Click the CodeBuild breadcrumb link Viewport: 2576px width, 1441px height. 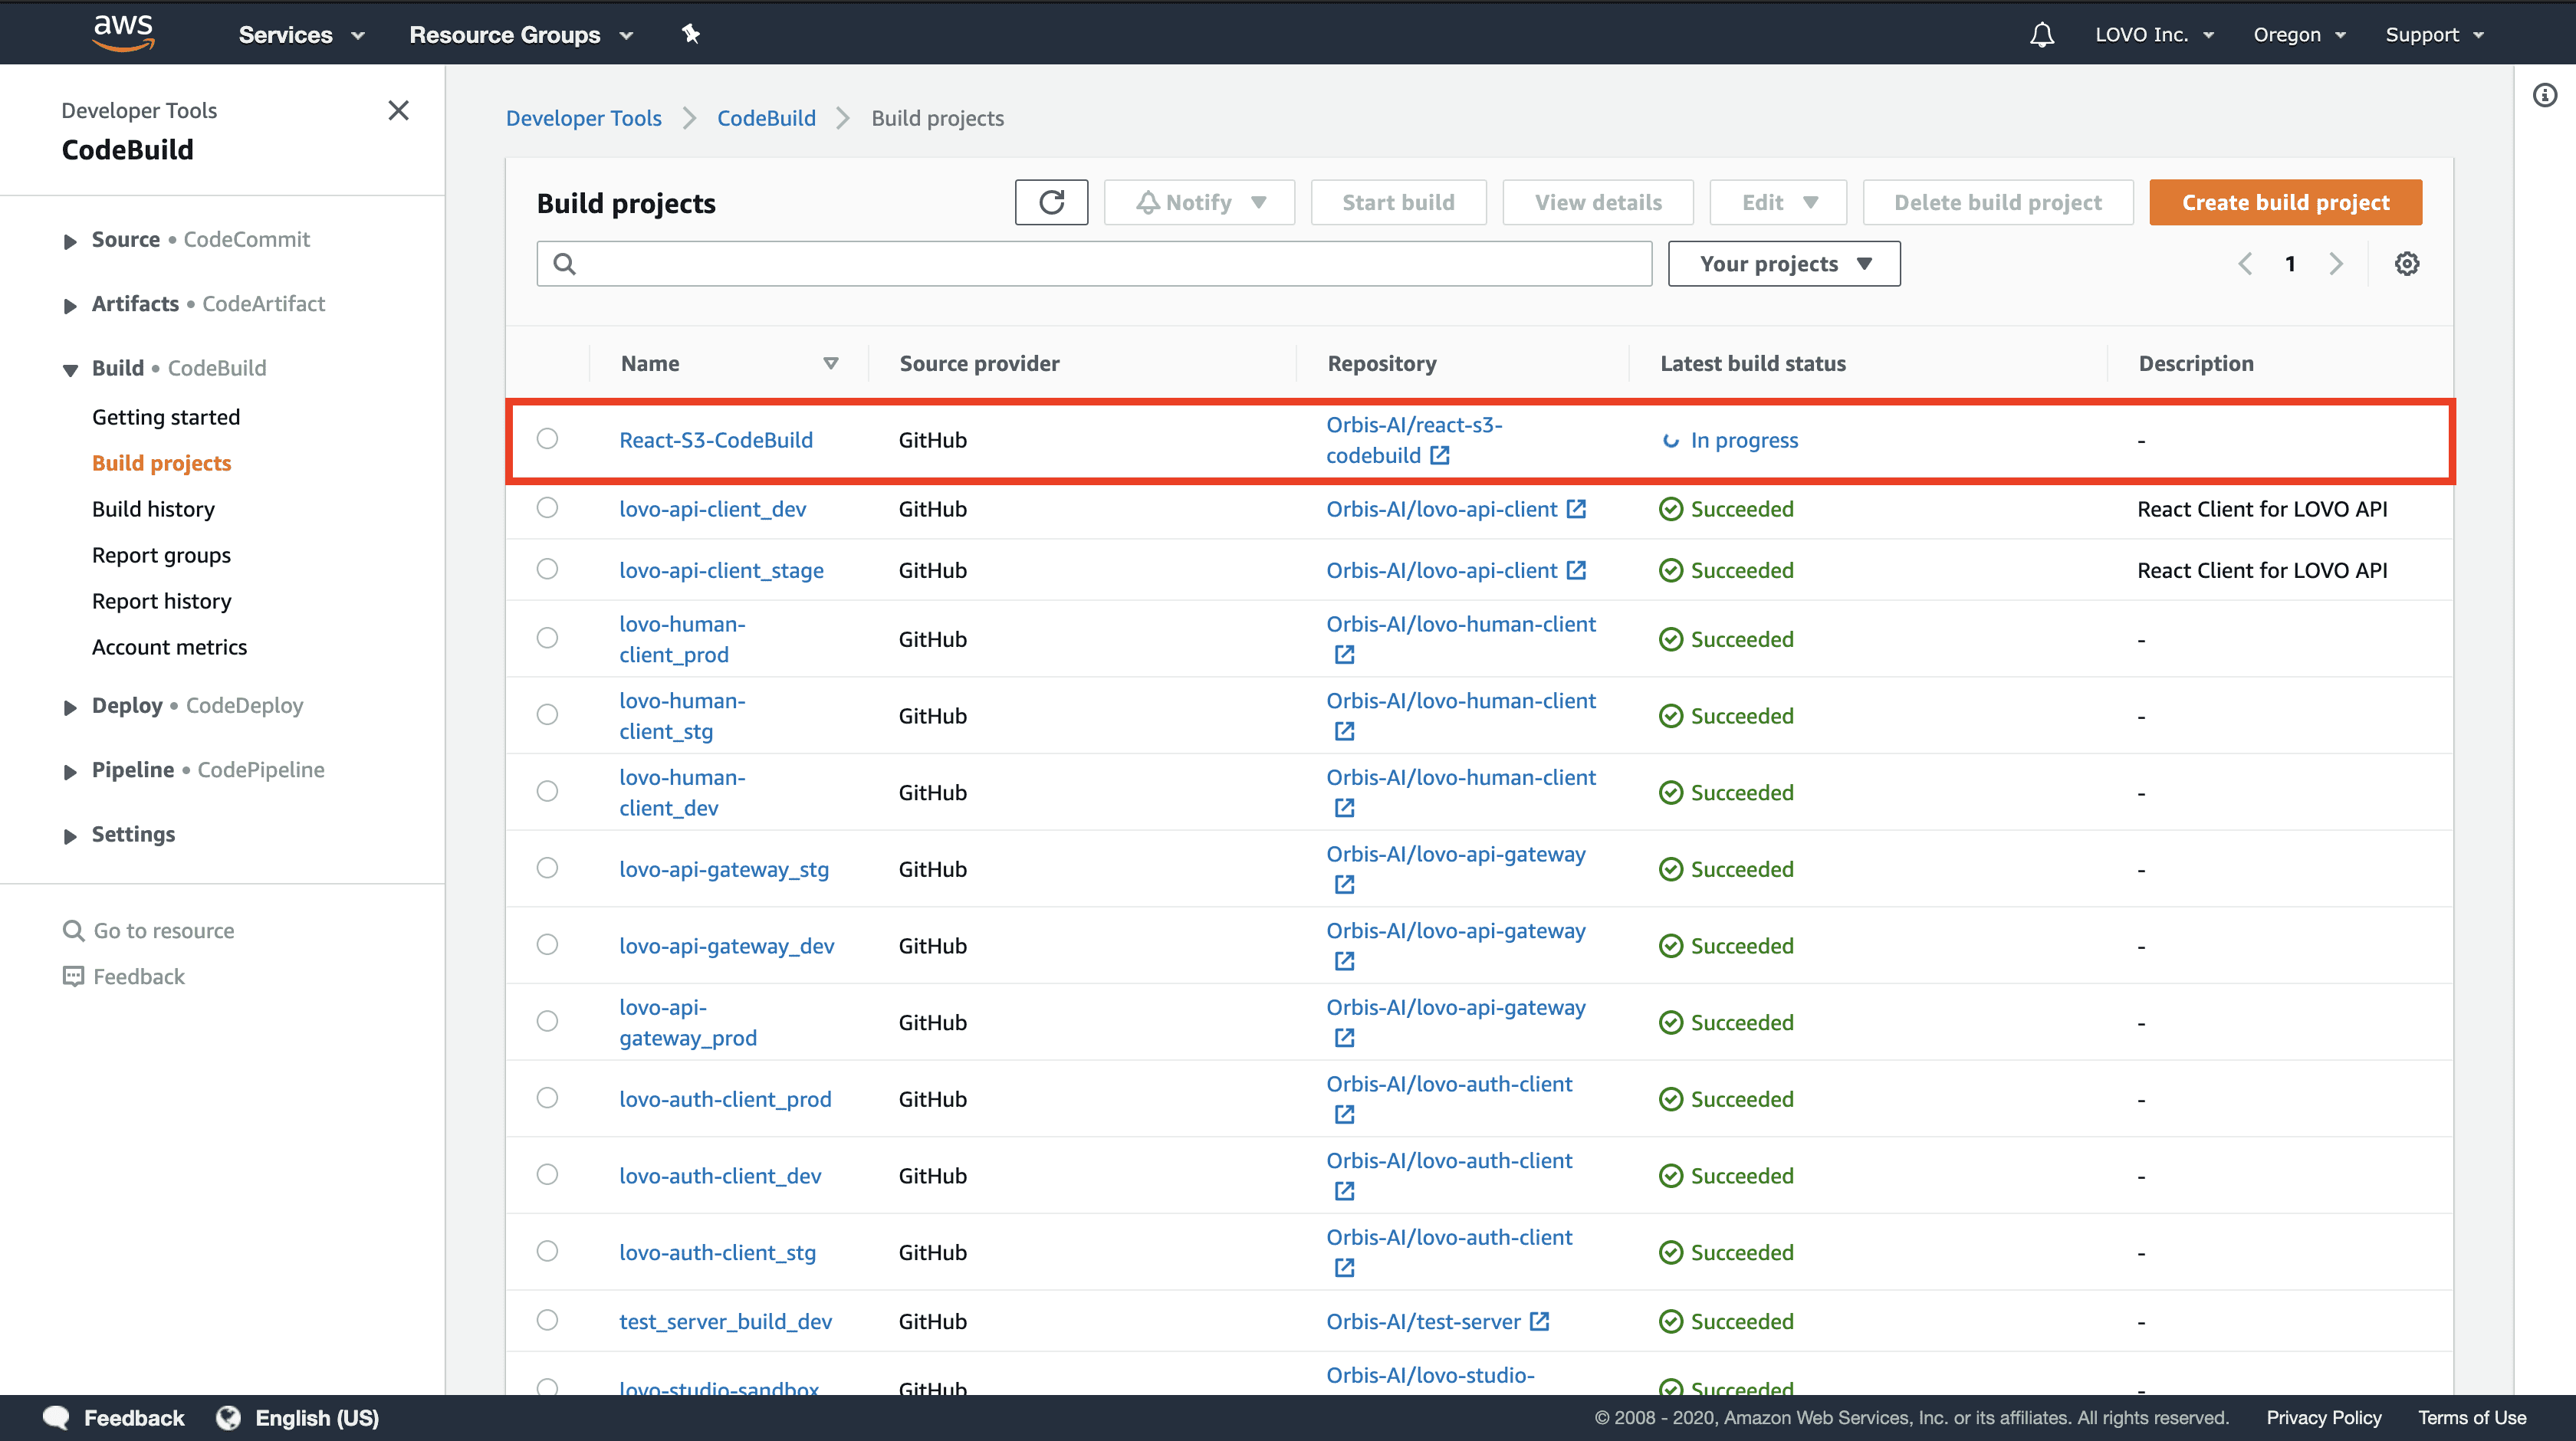pyautogui.click(x=766, y=118)
